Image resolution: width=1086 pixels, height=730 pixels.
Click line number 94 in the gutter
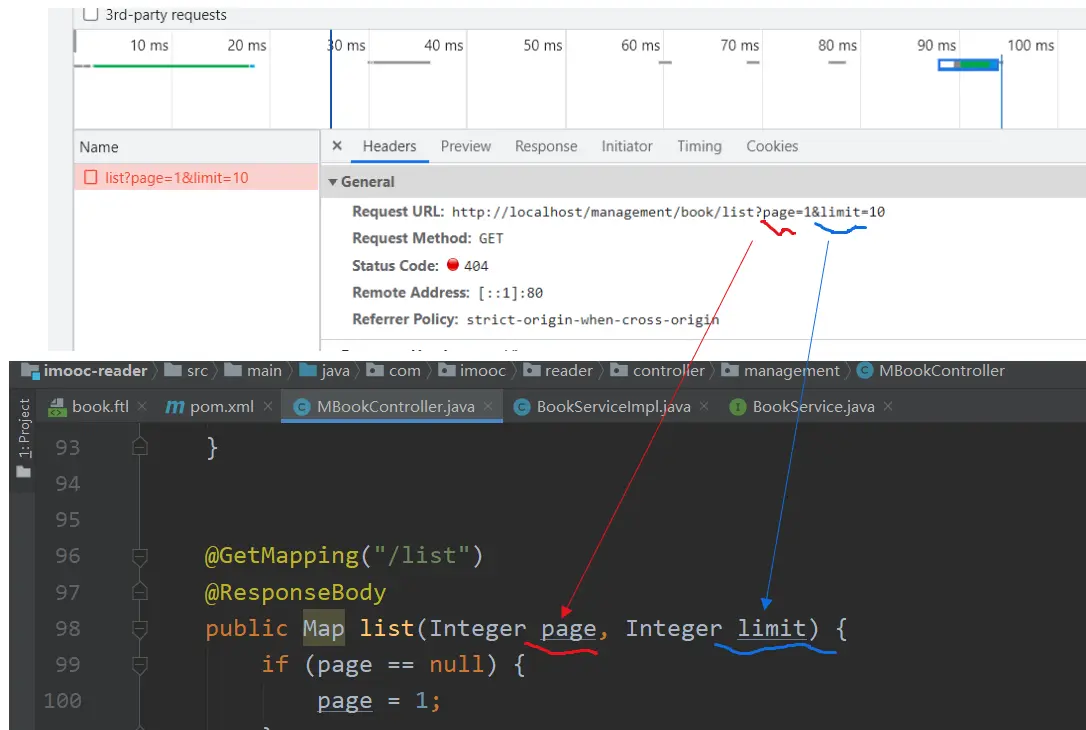[x=68, y=483]
